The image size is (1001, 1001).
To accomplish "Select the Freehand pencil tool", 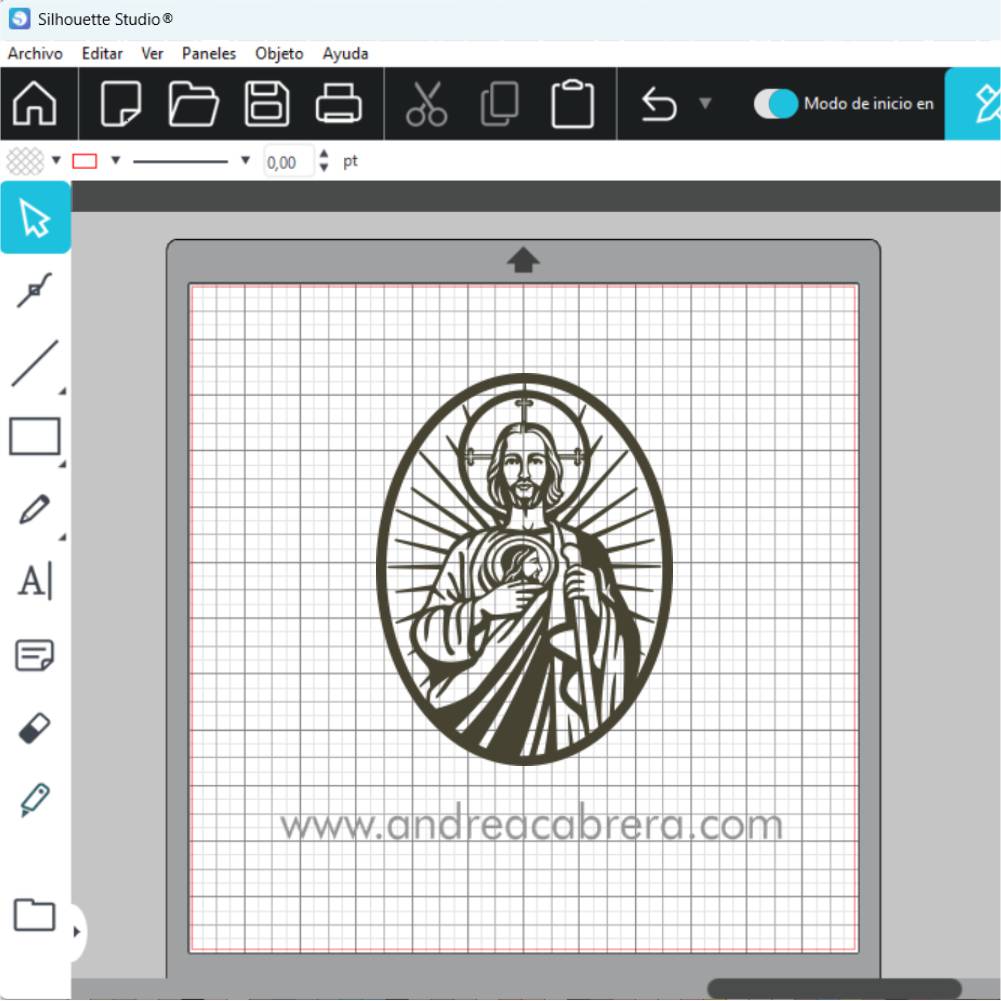I will (35, 509).
